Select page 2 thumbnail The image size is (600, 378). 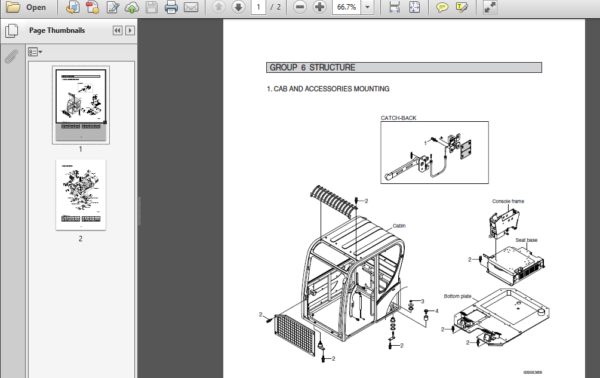(81, 195)
